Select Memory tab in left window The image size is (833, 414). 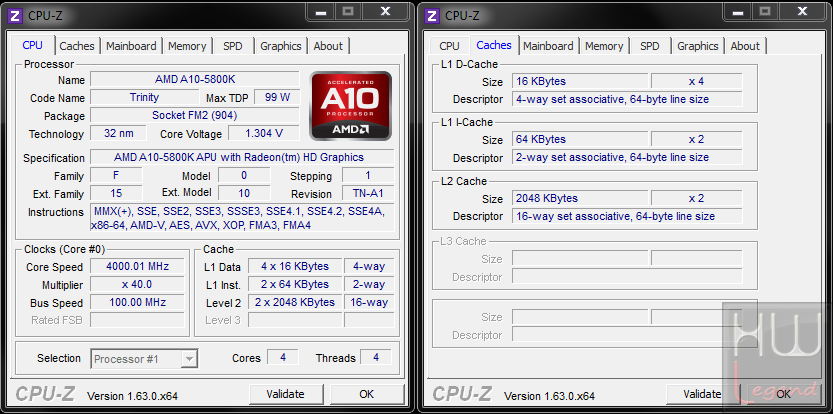[187, 46]
